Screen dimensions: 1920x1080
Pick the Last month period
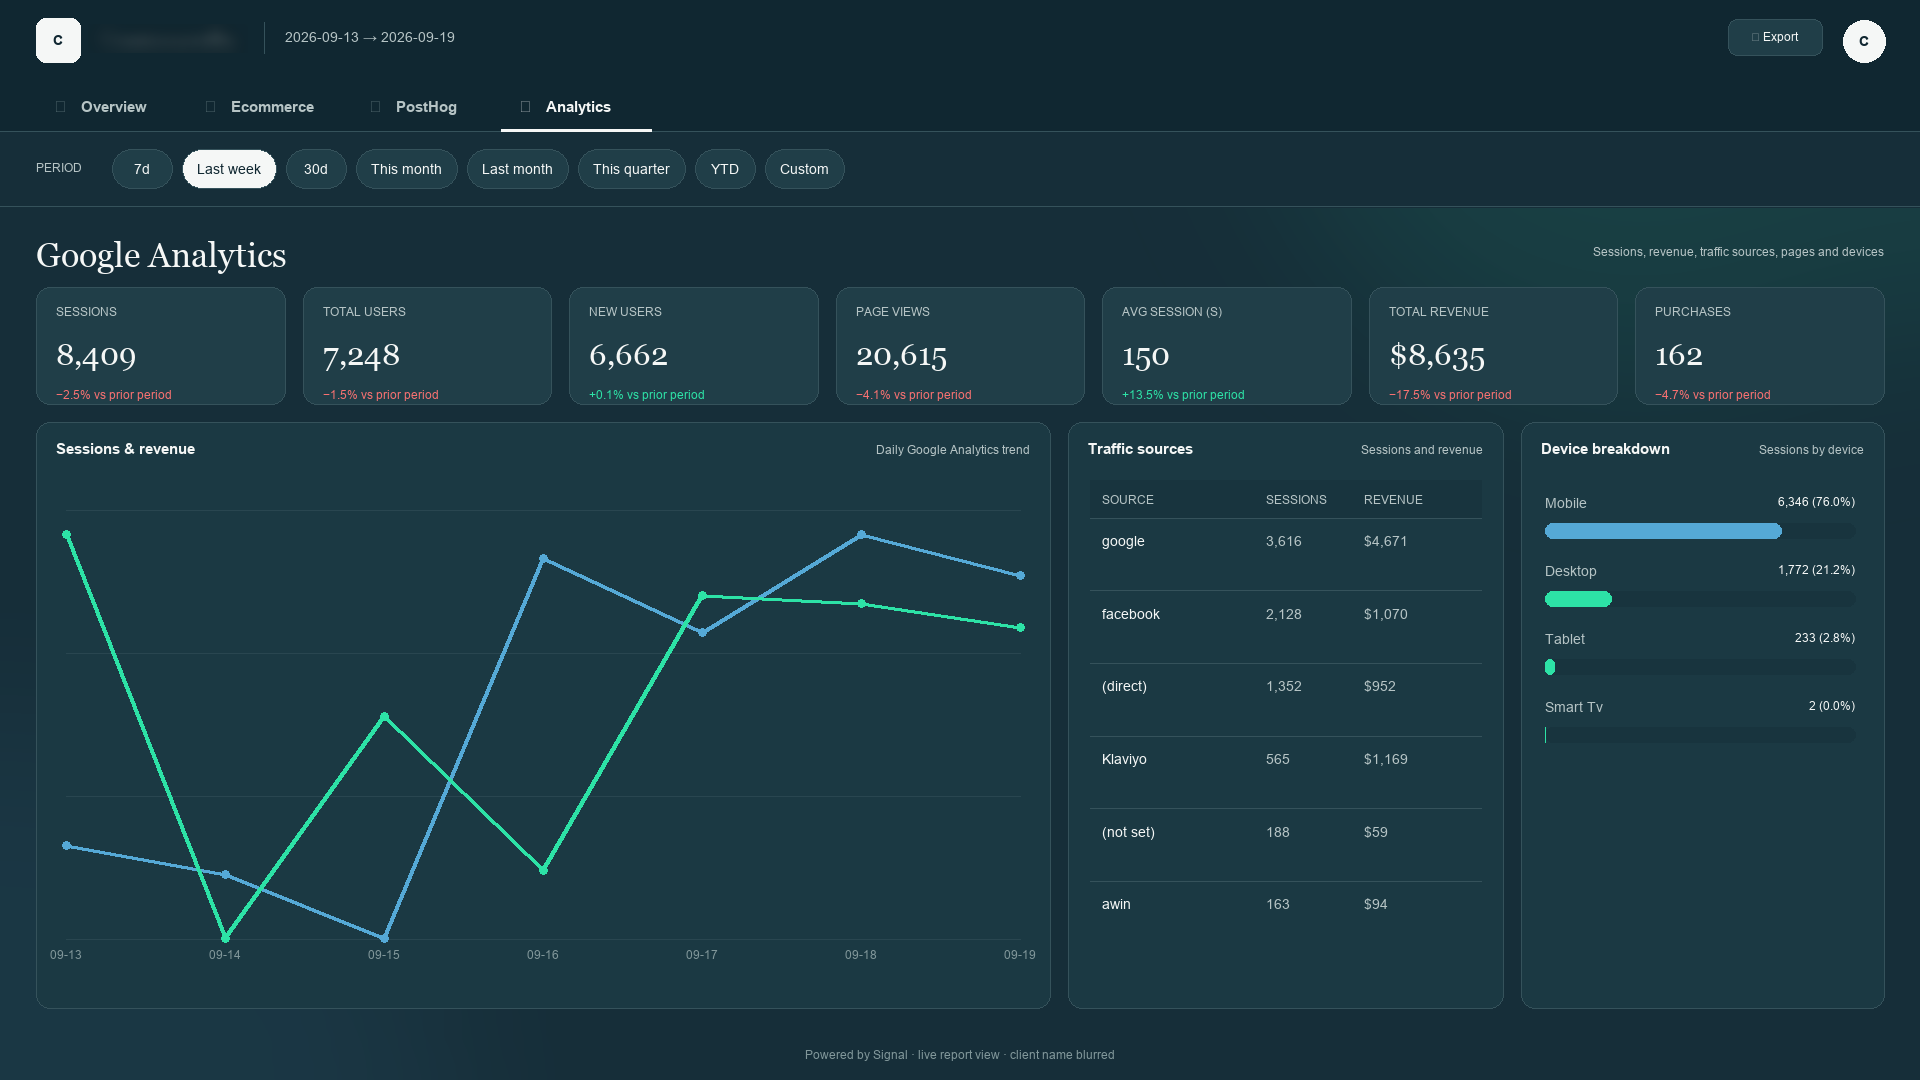click(517, 169)
